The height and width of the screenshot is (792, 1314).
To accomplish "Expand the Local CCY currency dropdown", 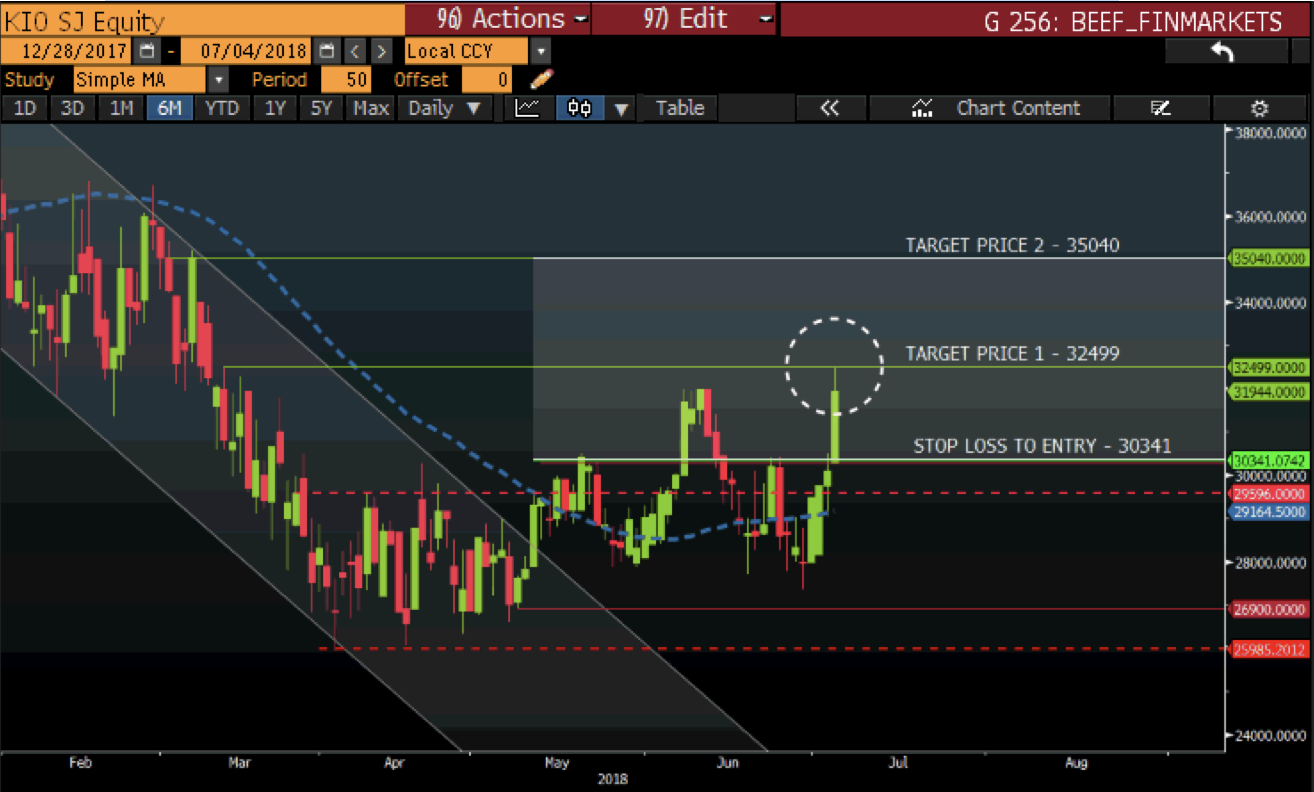I will pyautogui.click(x=540, y=51).
